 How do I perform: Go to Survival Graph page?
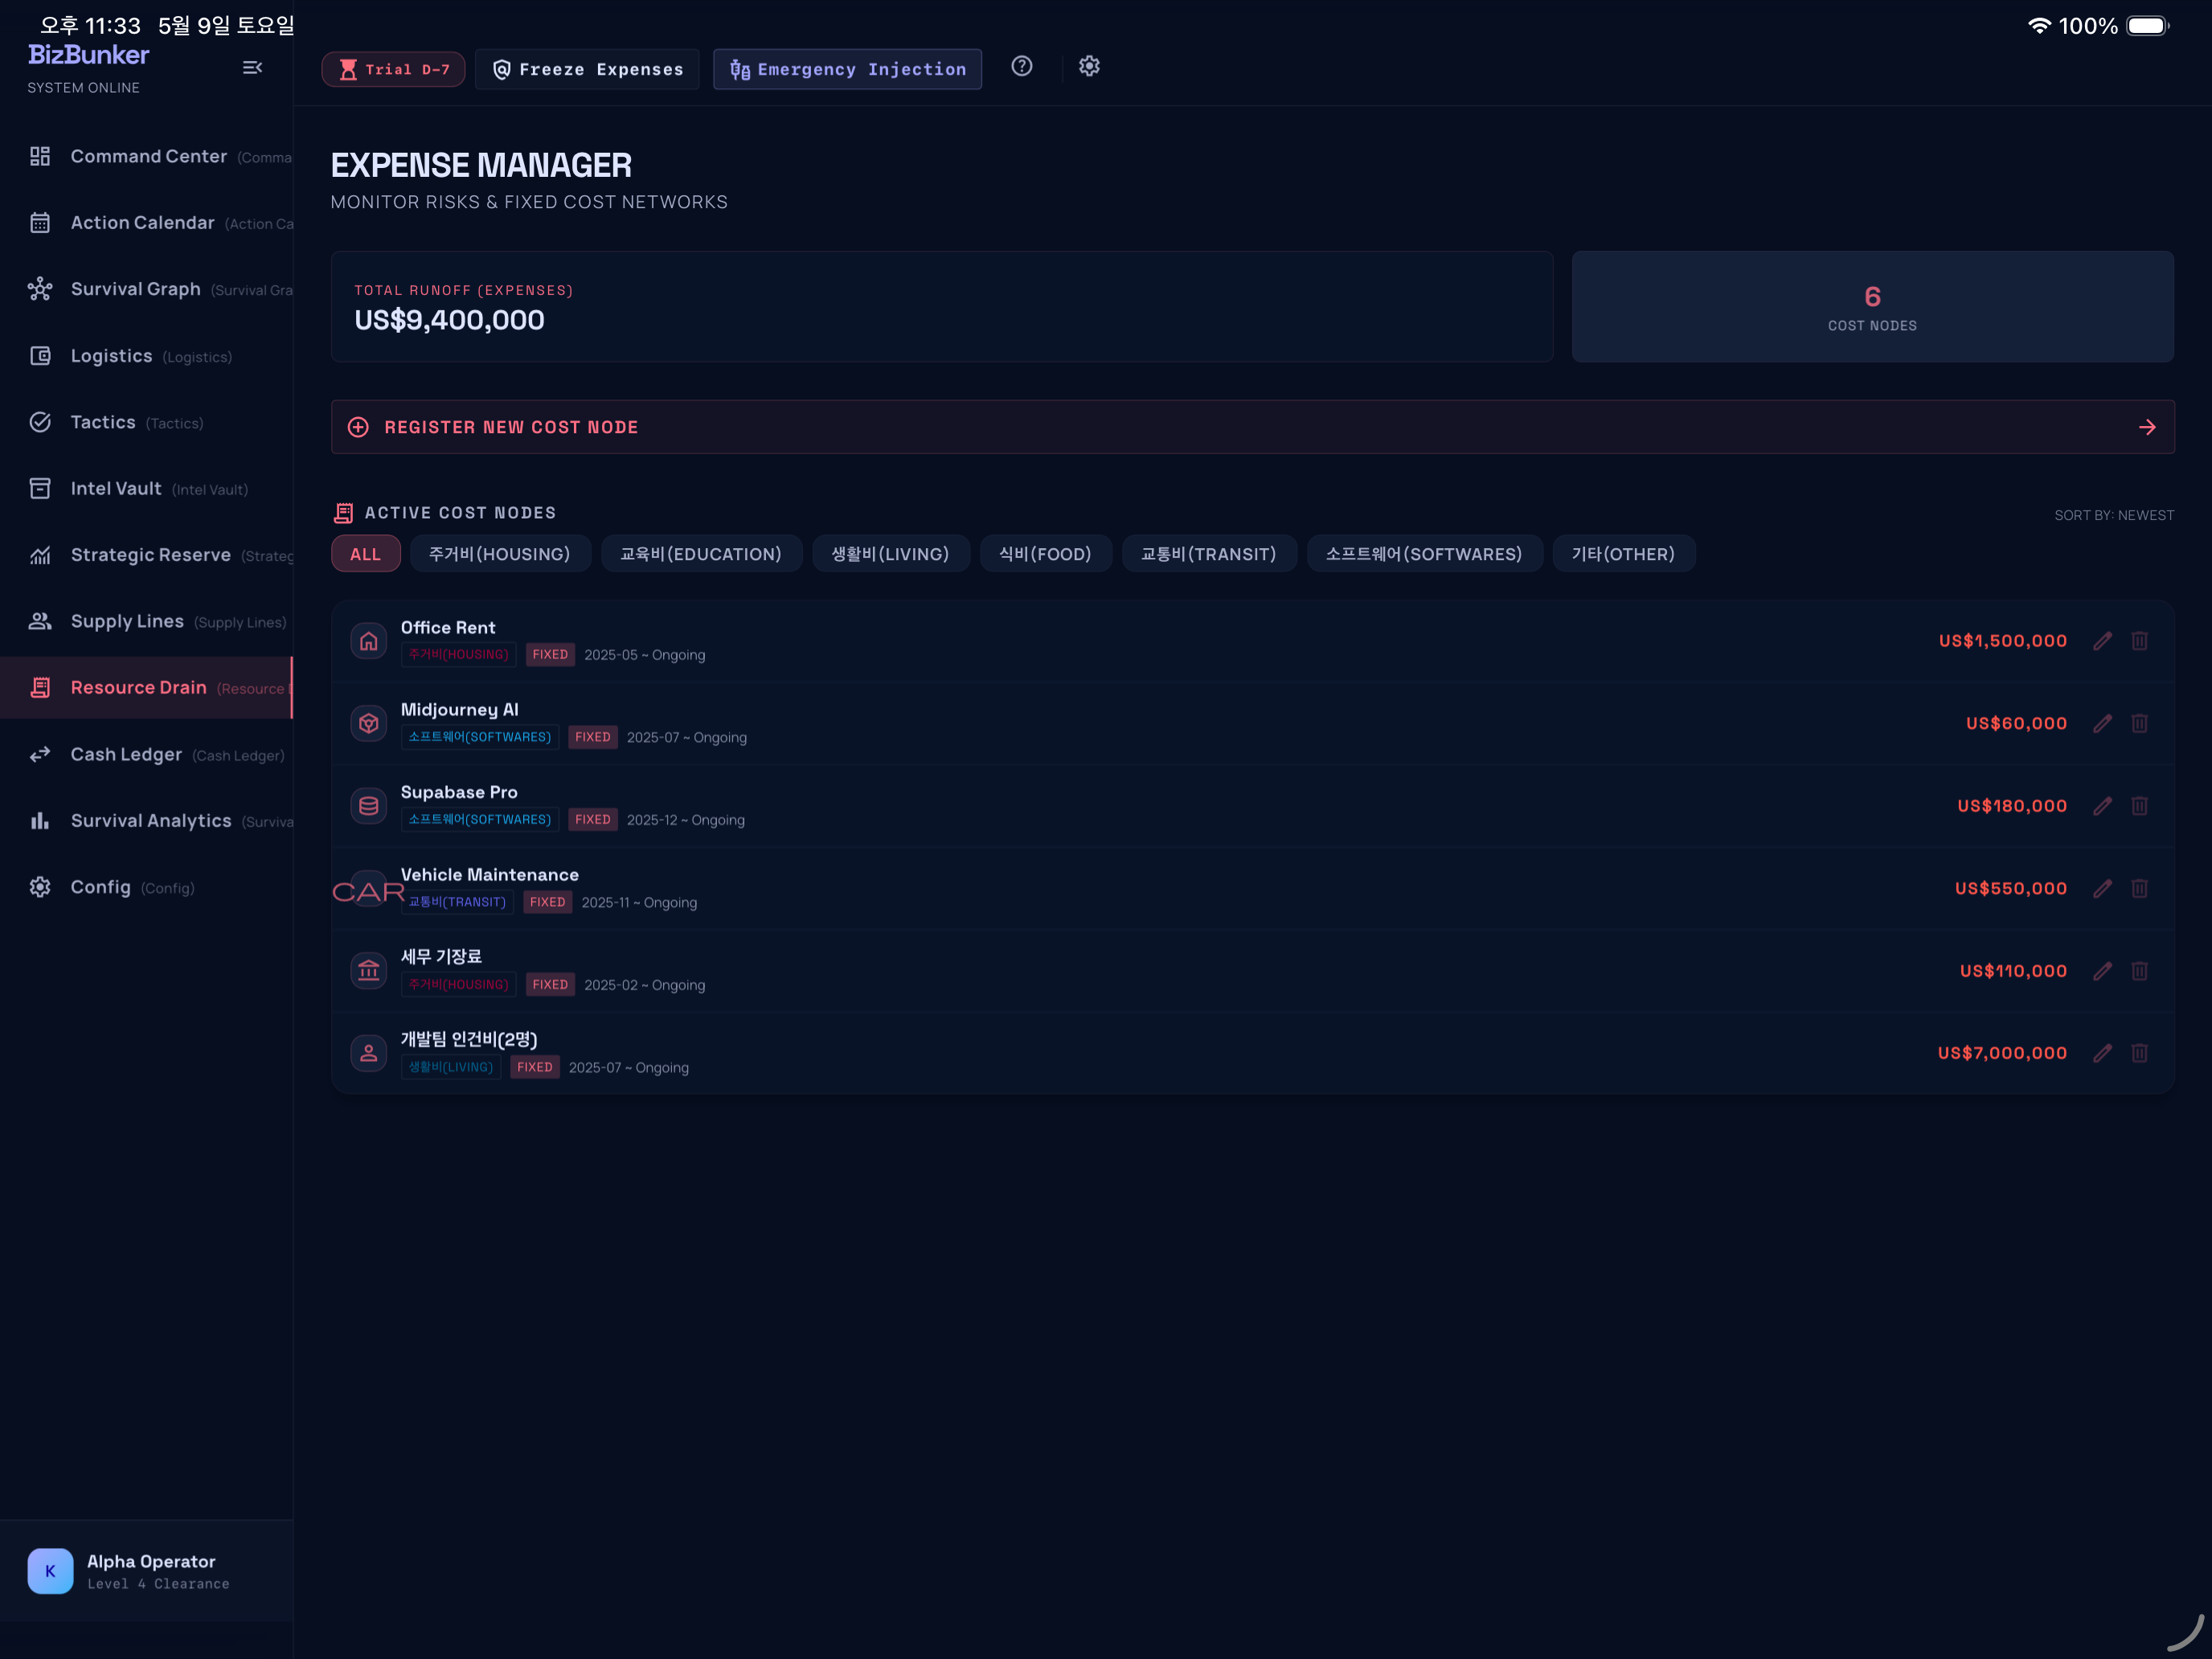pos(147,290)
